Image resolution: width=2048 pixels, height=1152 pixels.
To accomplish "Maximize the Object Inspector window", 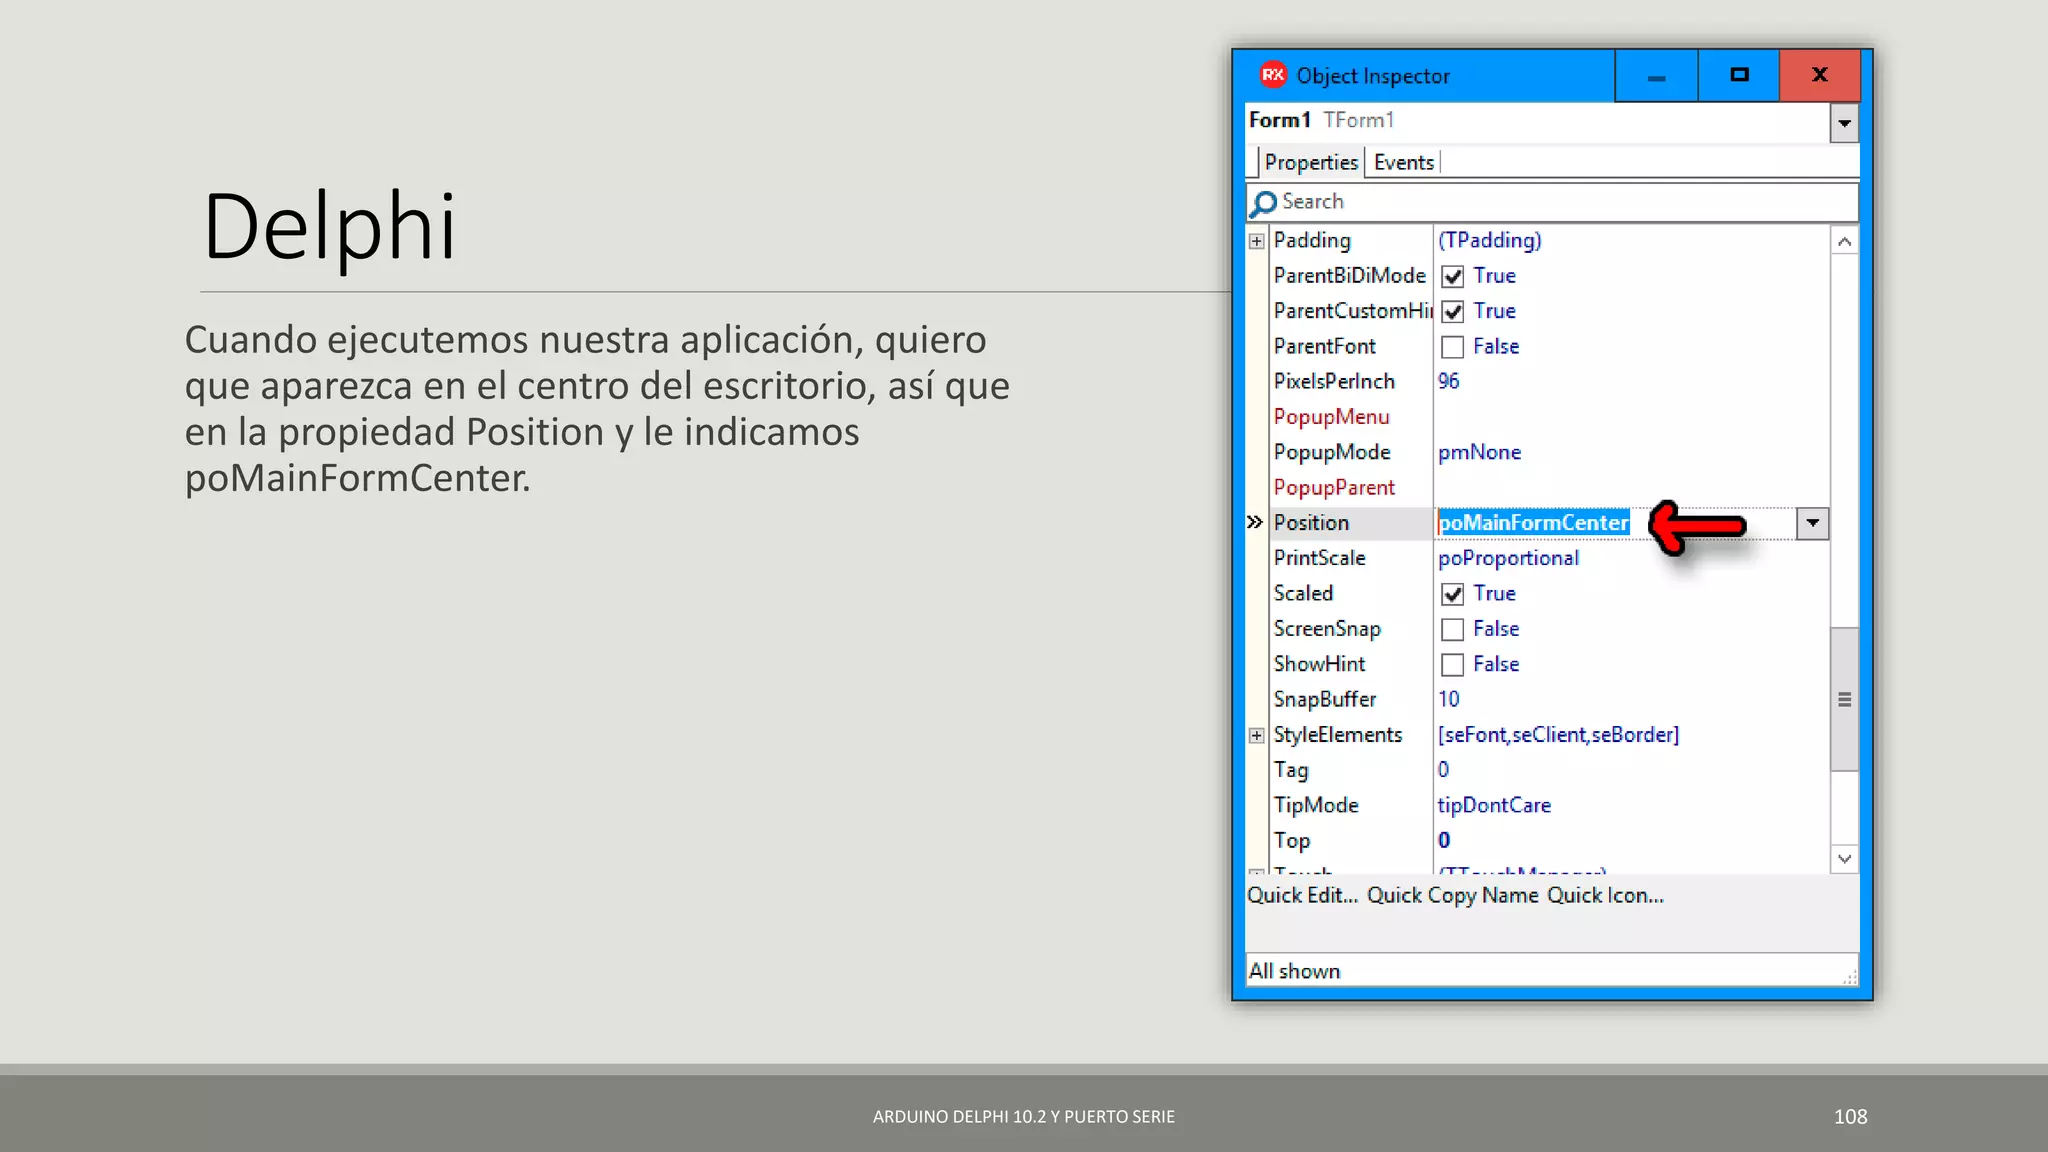I will click(x=1739, y=76).
